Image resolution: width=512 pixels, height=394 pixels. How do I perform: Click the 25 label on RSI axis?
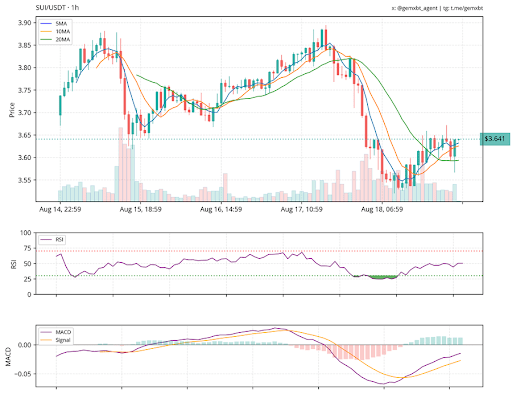(28, 279)
